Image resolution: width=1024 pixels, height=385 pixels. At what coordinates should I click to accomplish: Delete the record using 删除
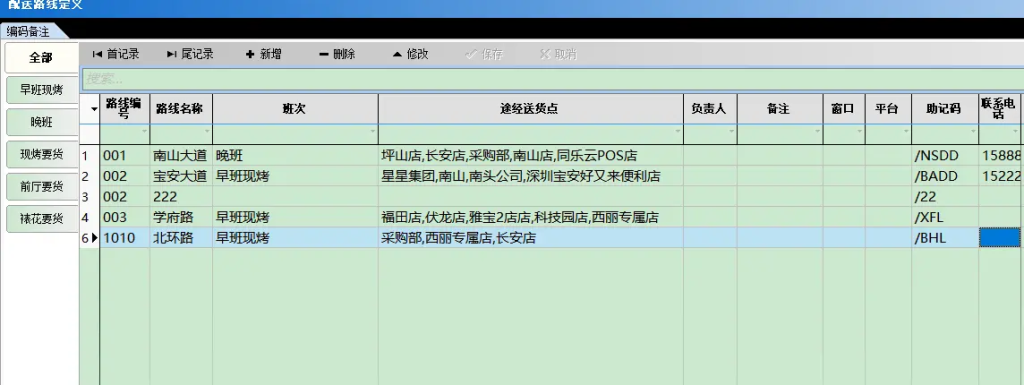click(x=337, y=54)
